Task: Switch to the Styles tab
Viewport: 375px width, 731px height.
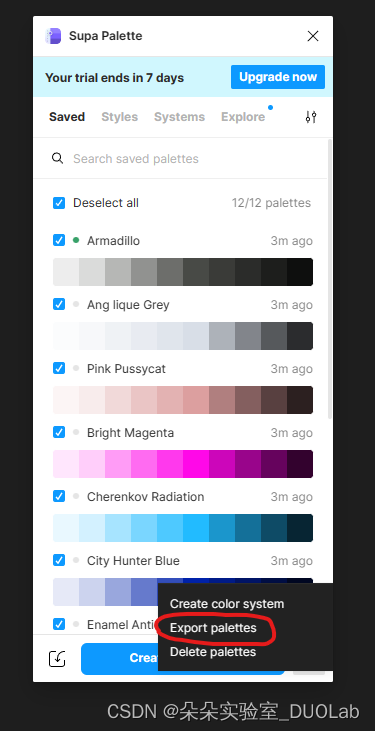Action: tap(119, 117)
